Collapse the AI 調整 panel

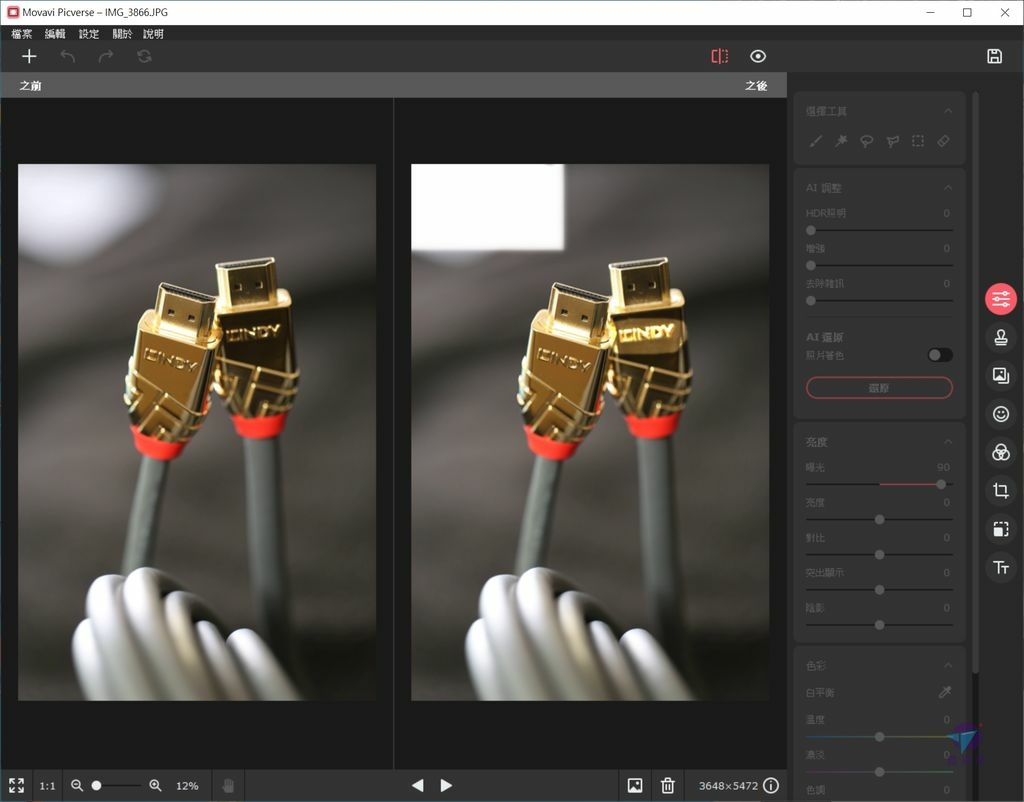(x=948, y=188)
